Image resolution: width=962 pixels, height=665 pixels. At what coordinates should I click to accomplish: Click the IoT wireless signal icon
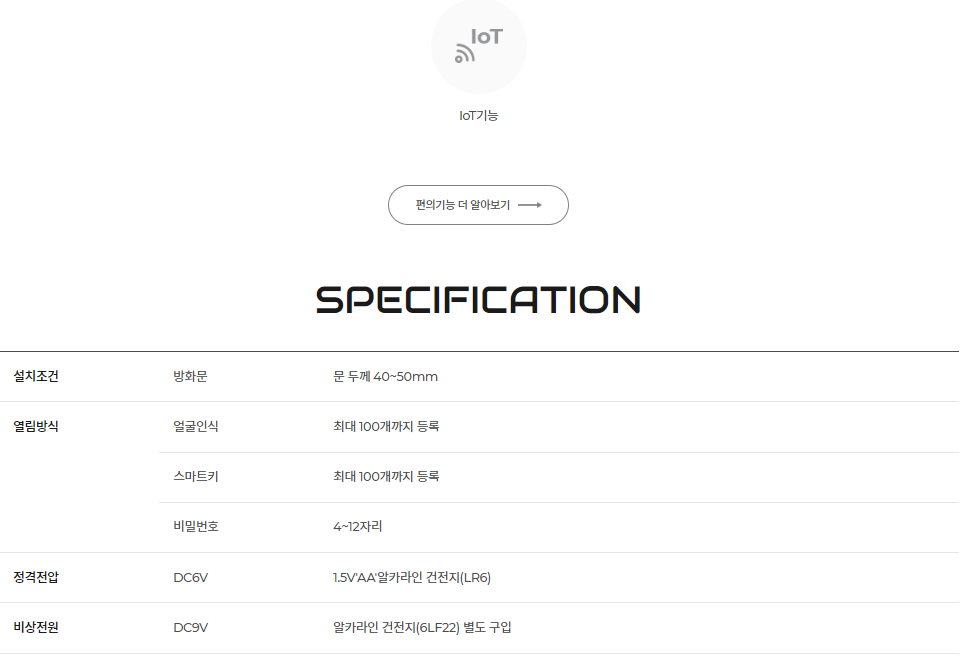[478, 46]
